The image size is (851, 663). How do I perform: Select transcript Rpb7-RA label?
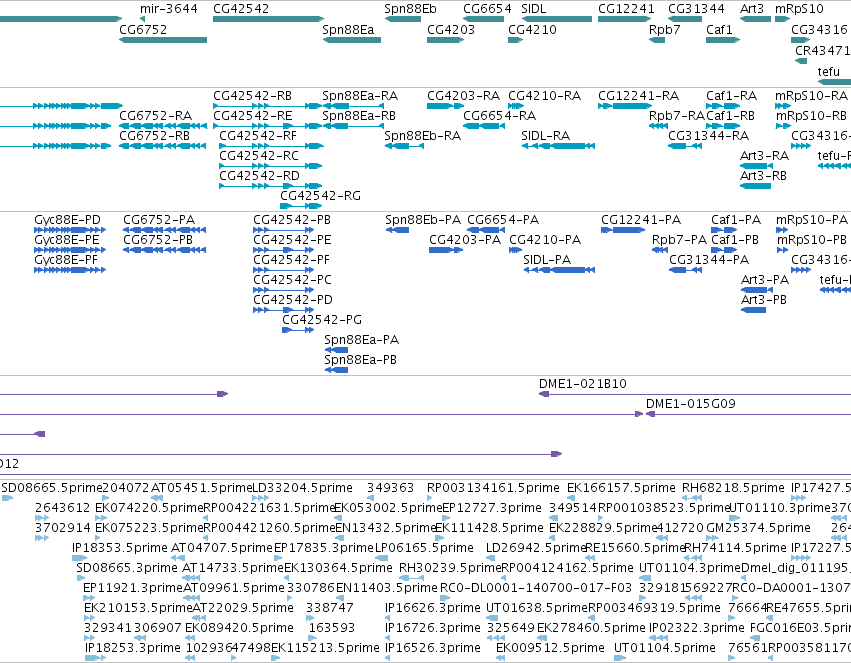(676, 116)
